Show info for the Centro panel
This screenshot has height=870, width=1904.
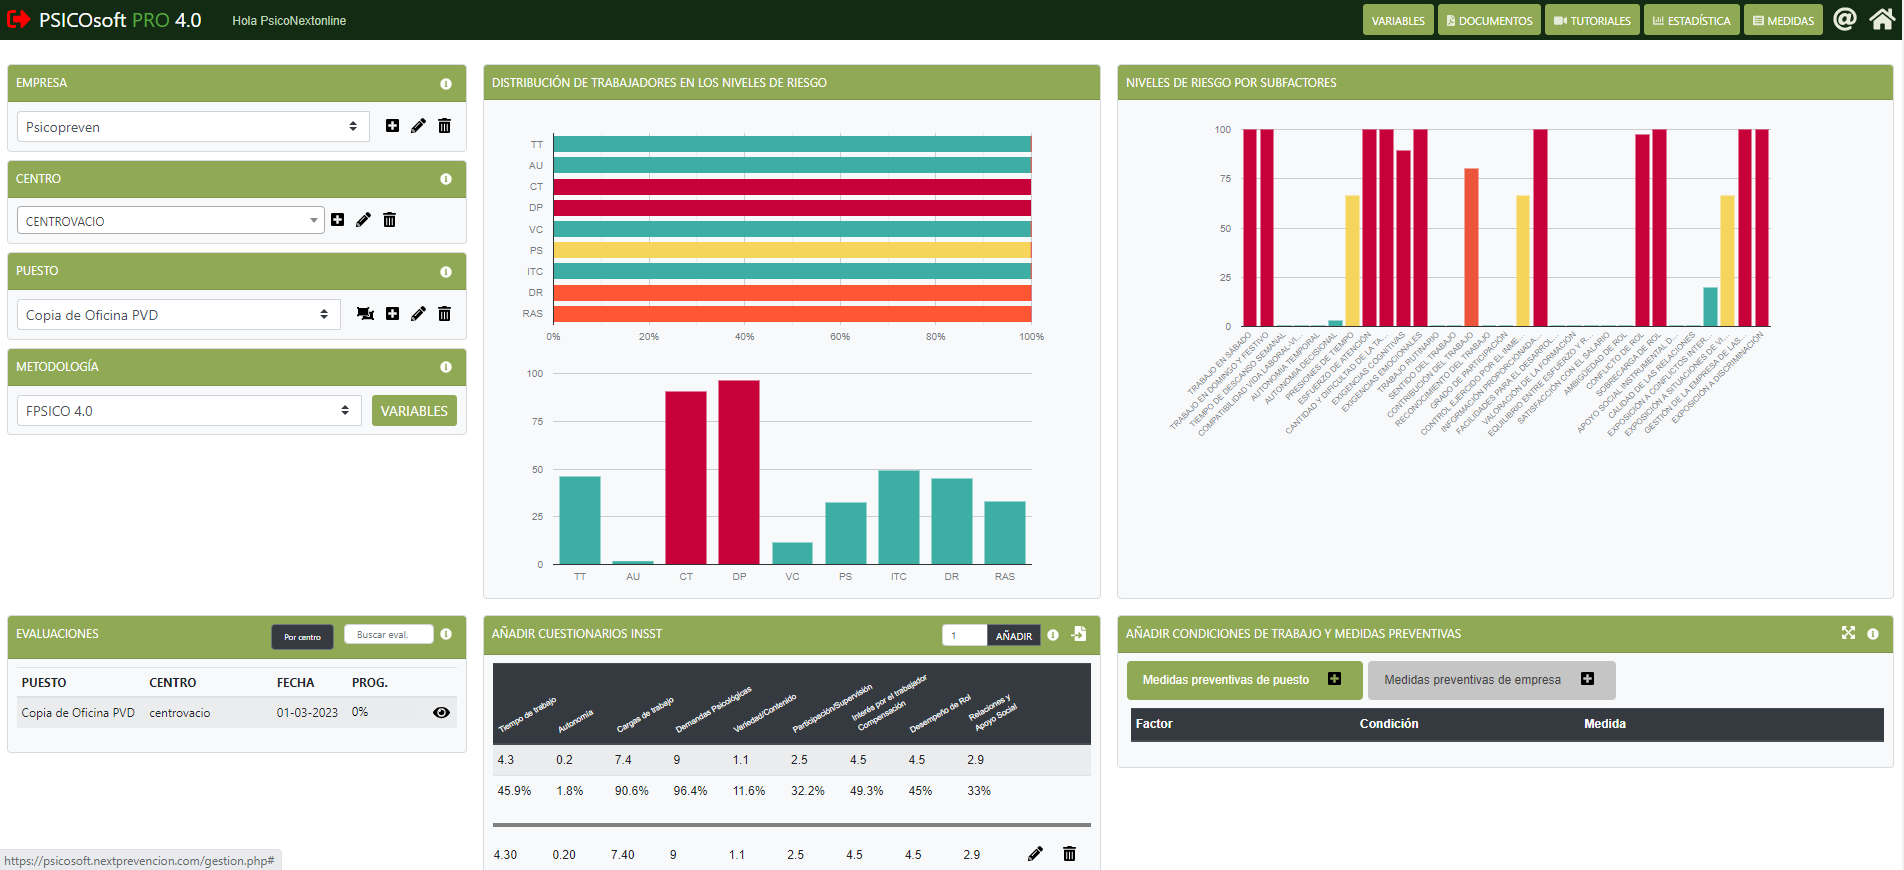(446, 179)
